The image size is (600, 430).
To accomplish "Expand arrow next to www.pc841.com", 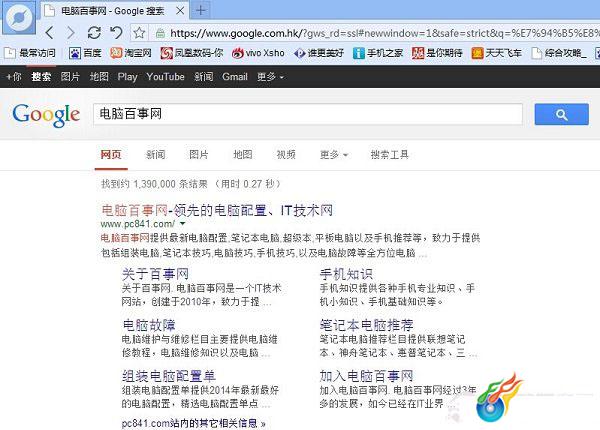I will (183, 223).
